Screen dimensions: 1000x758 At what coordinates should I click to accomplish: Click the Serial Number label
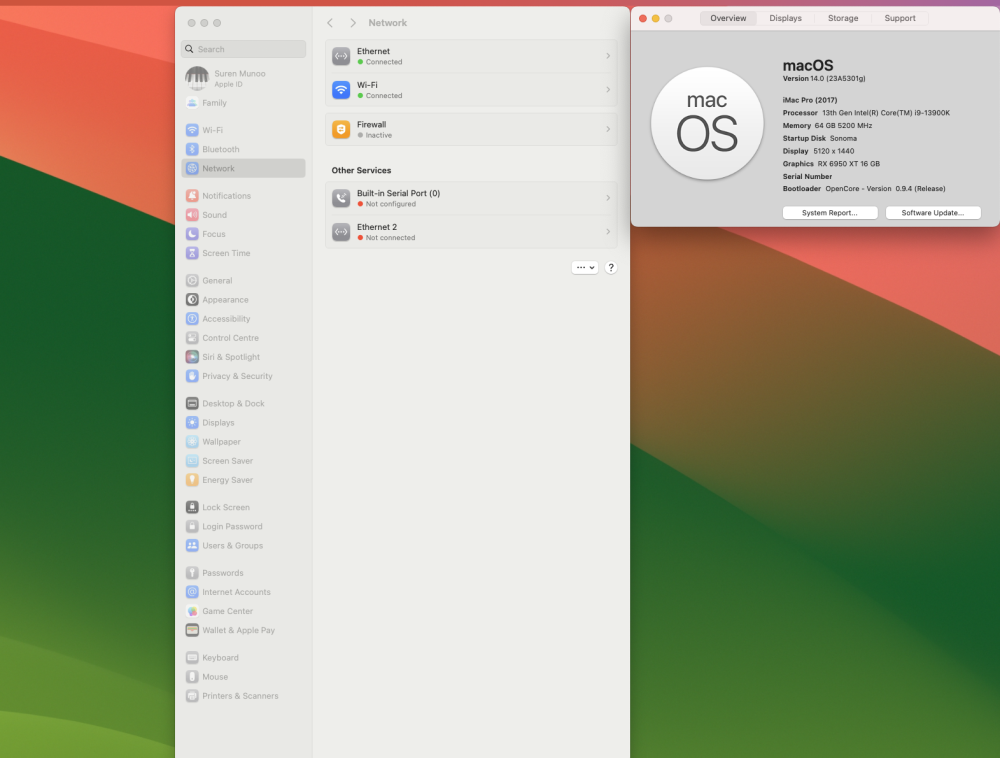click(807, 177)
